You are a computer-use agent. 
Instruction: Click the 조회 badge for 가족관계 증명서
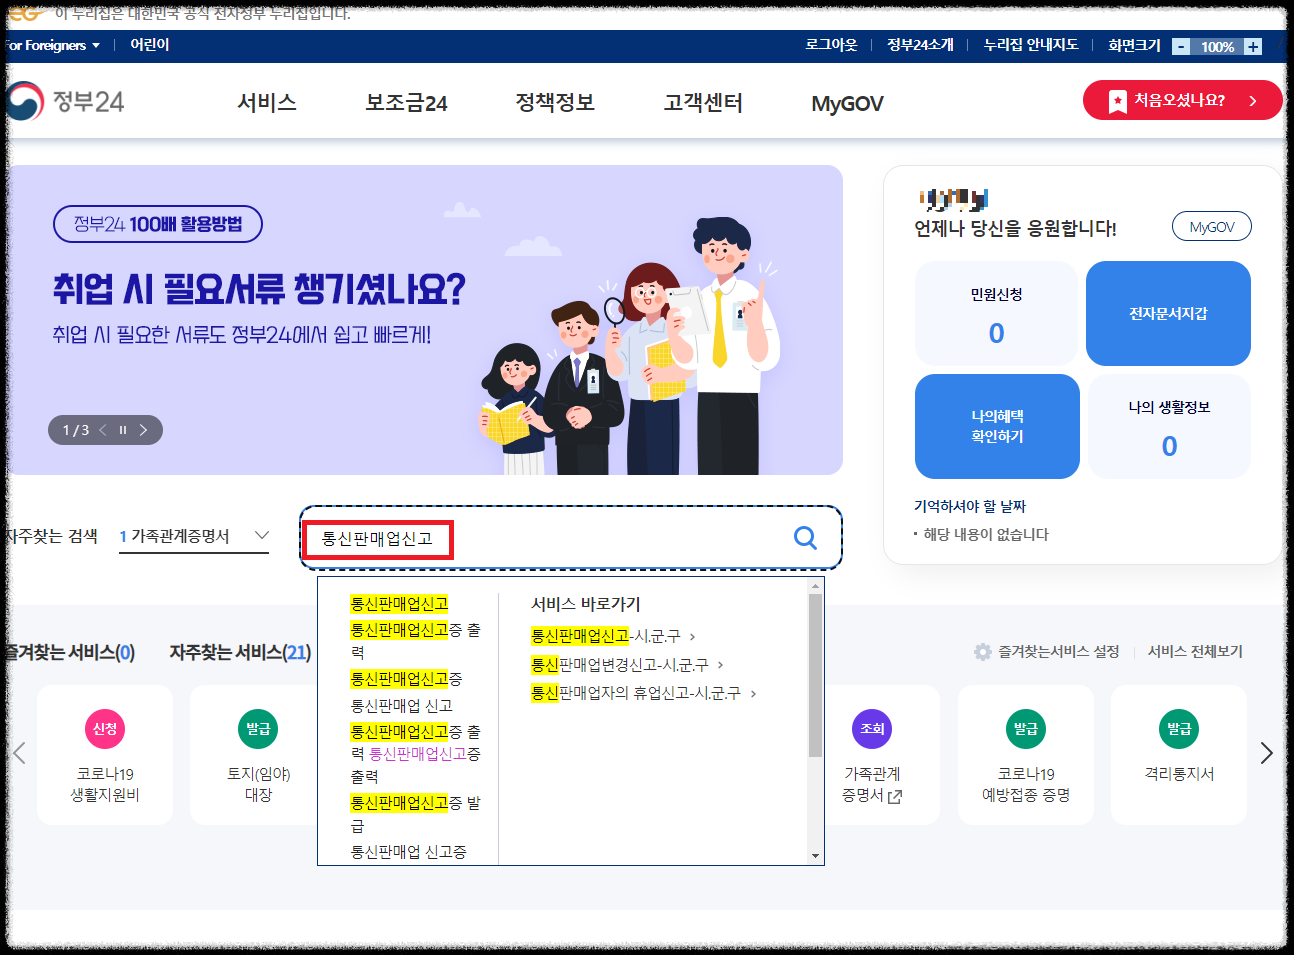click(872, 729)
